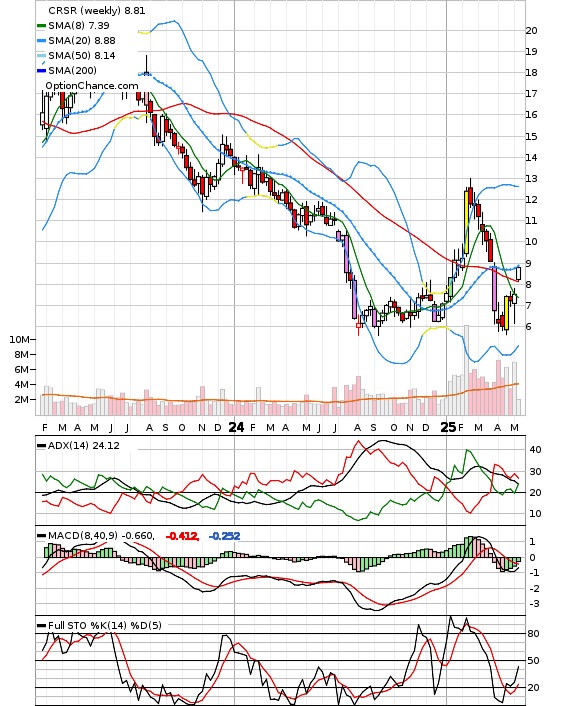Viewport: 566px width, 706px height.
Task: Click the Full STO %K(14) %D(5) label
Action: click(105, 625)
